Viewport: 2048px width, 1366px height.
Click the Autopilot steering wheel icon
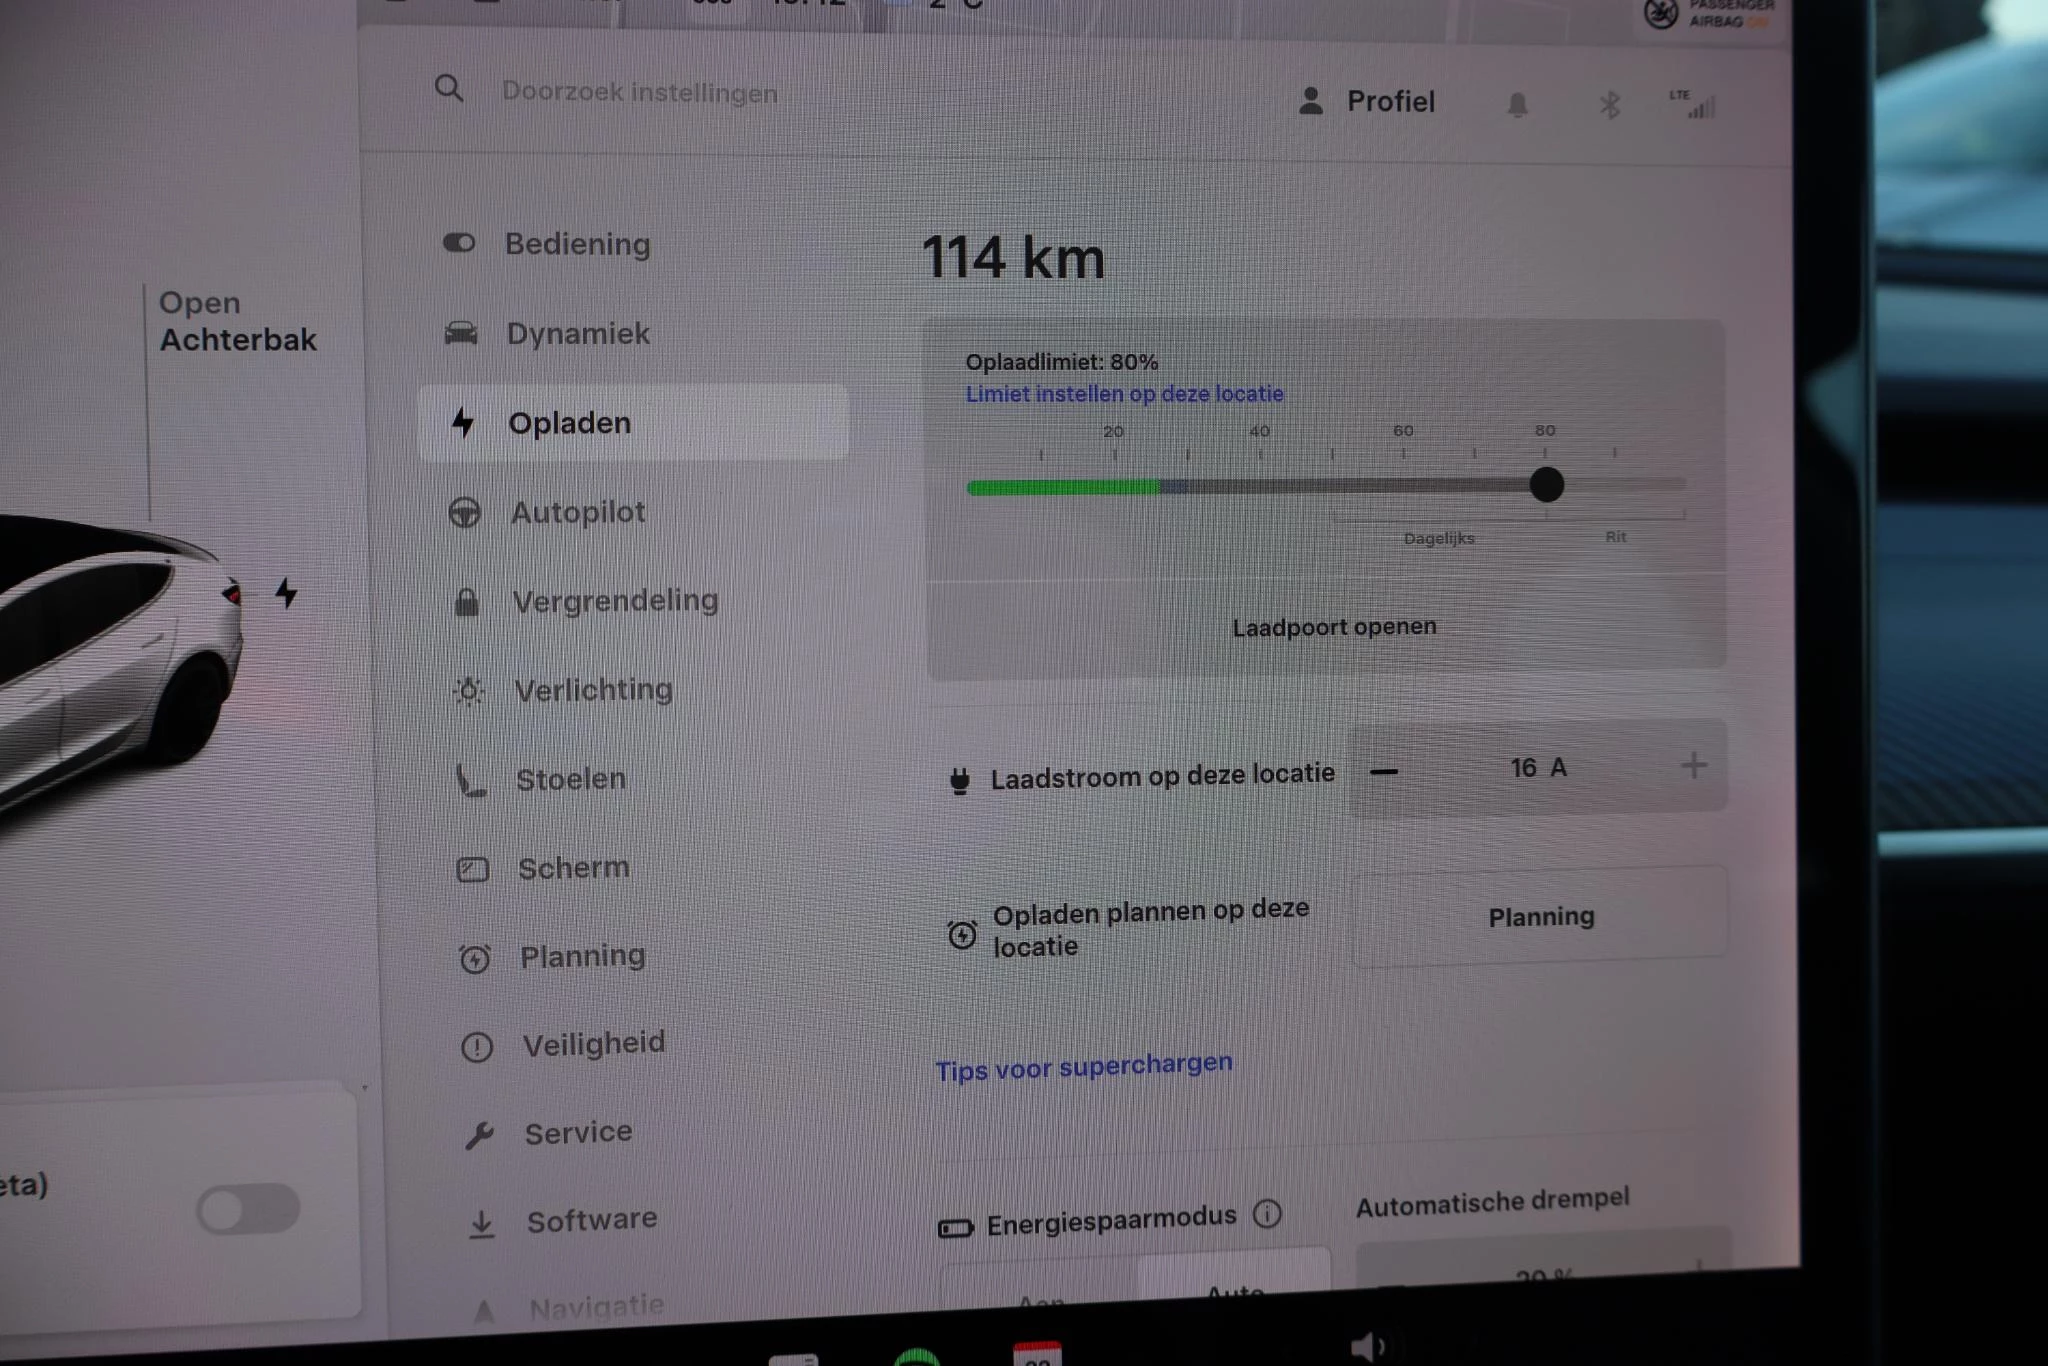(x=466, y=514)
